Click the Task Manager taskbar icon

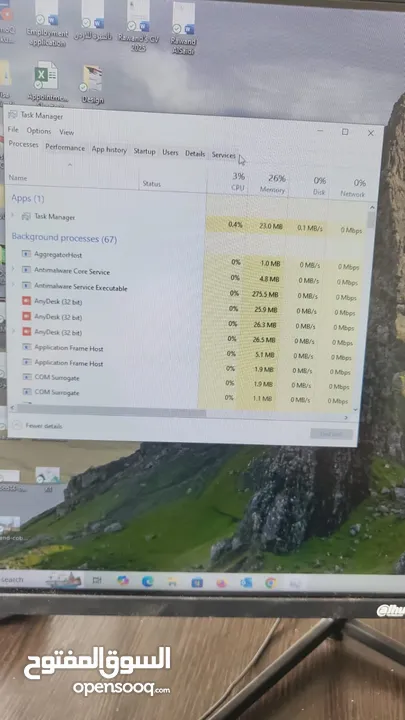pos(295,584)
